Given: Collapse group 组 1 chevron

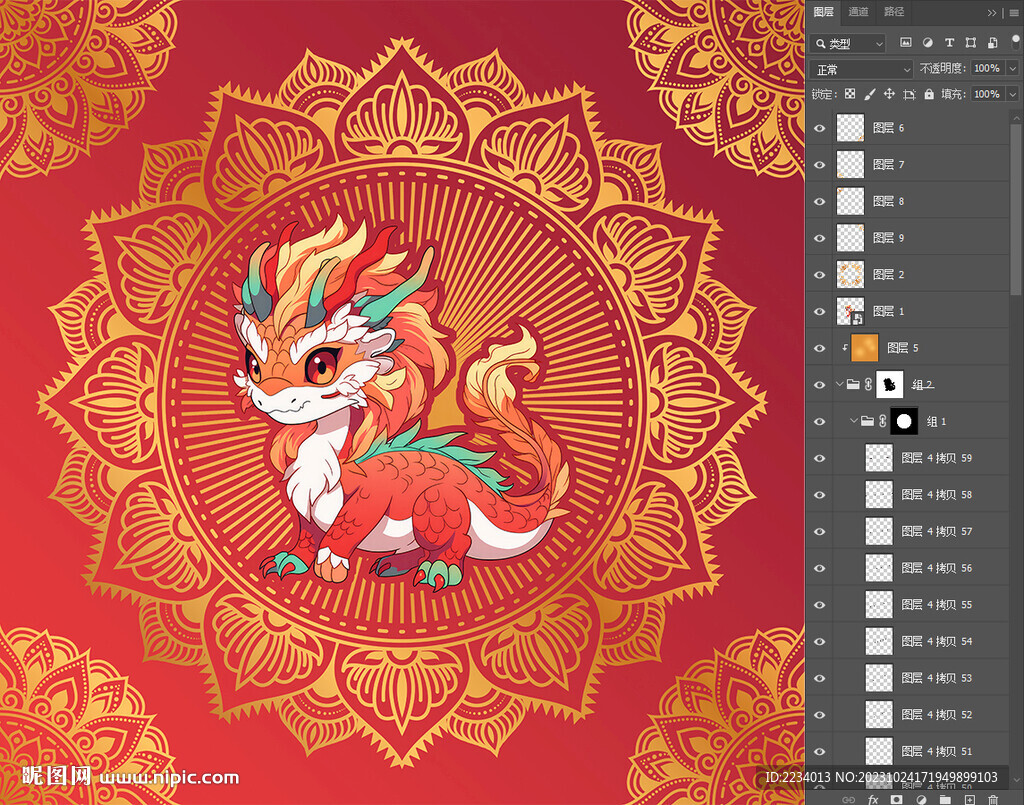Looking at the screenshot, I should click(854, 421).
